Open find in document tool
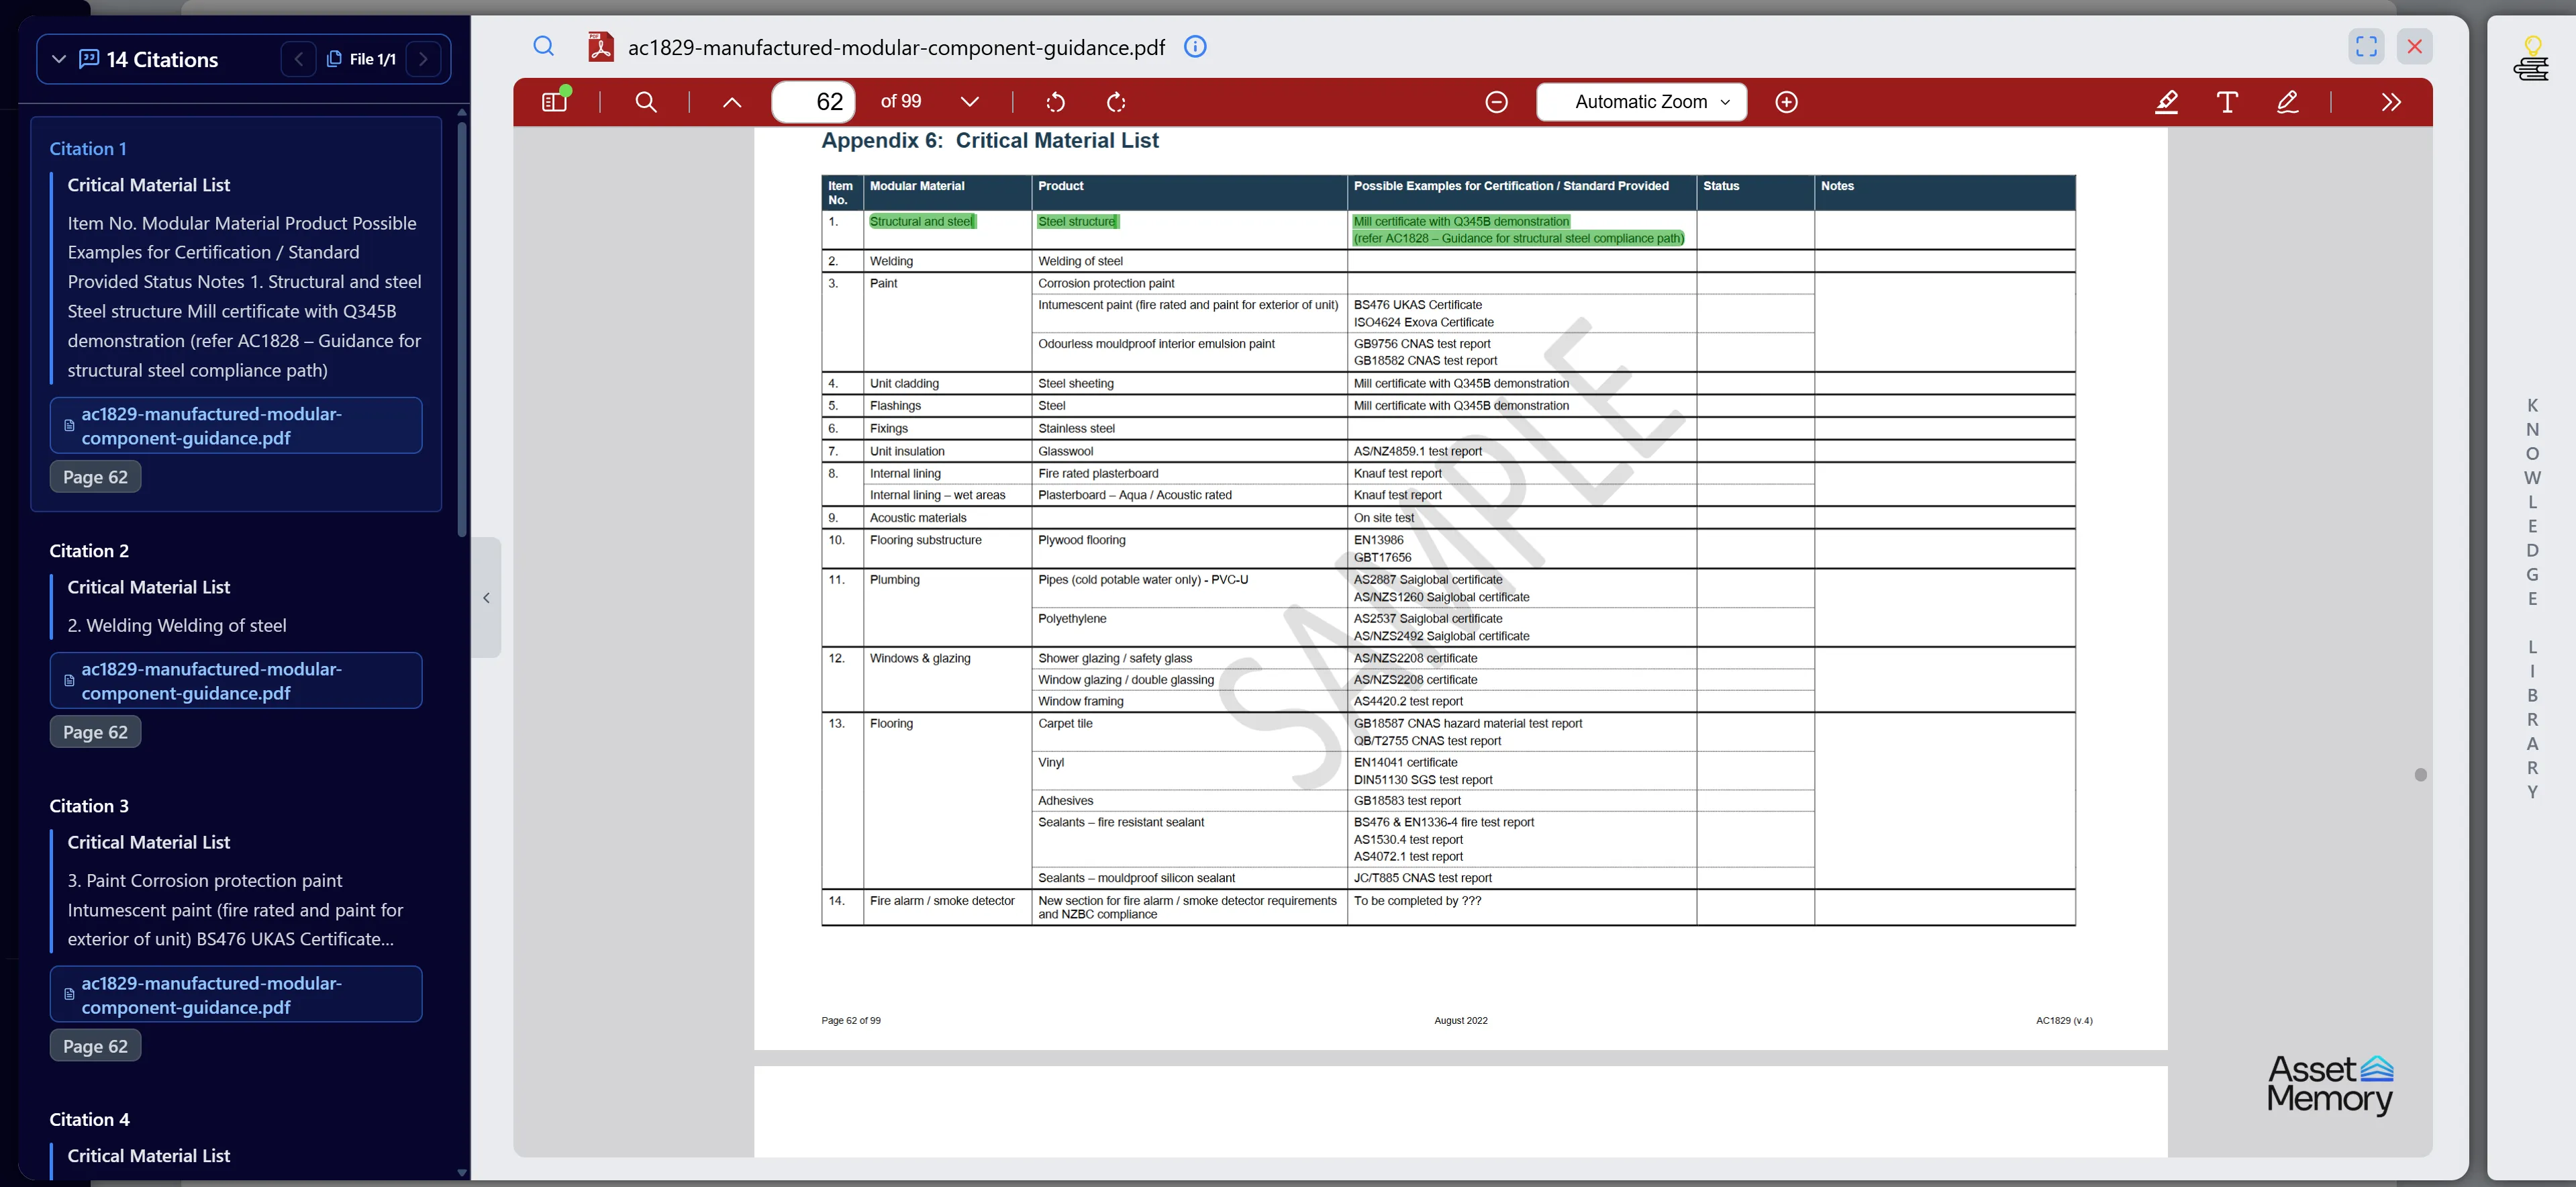 (646, 102)
